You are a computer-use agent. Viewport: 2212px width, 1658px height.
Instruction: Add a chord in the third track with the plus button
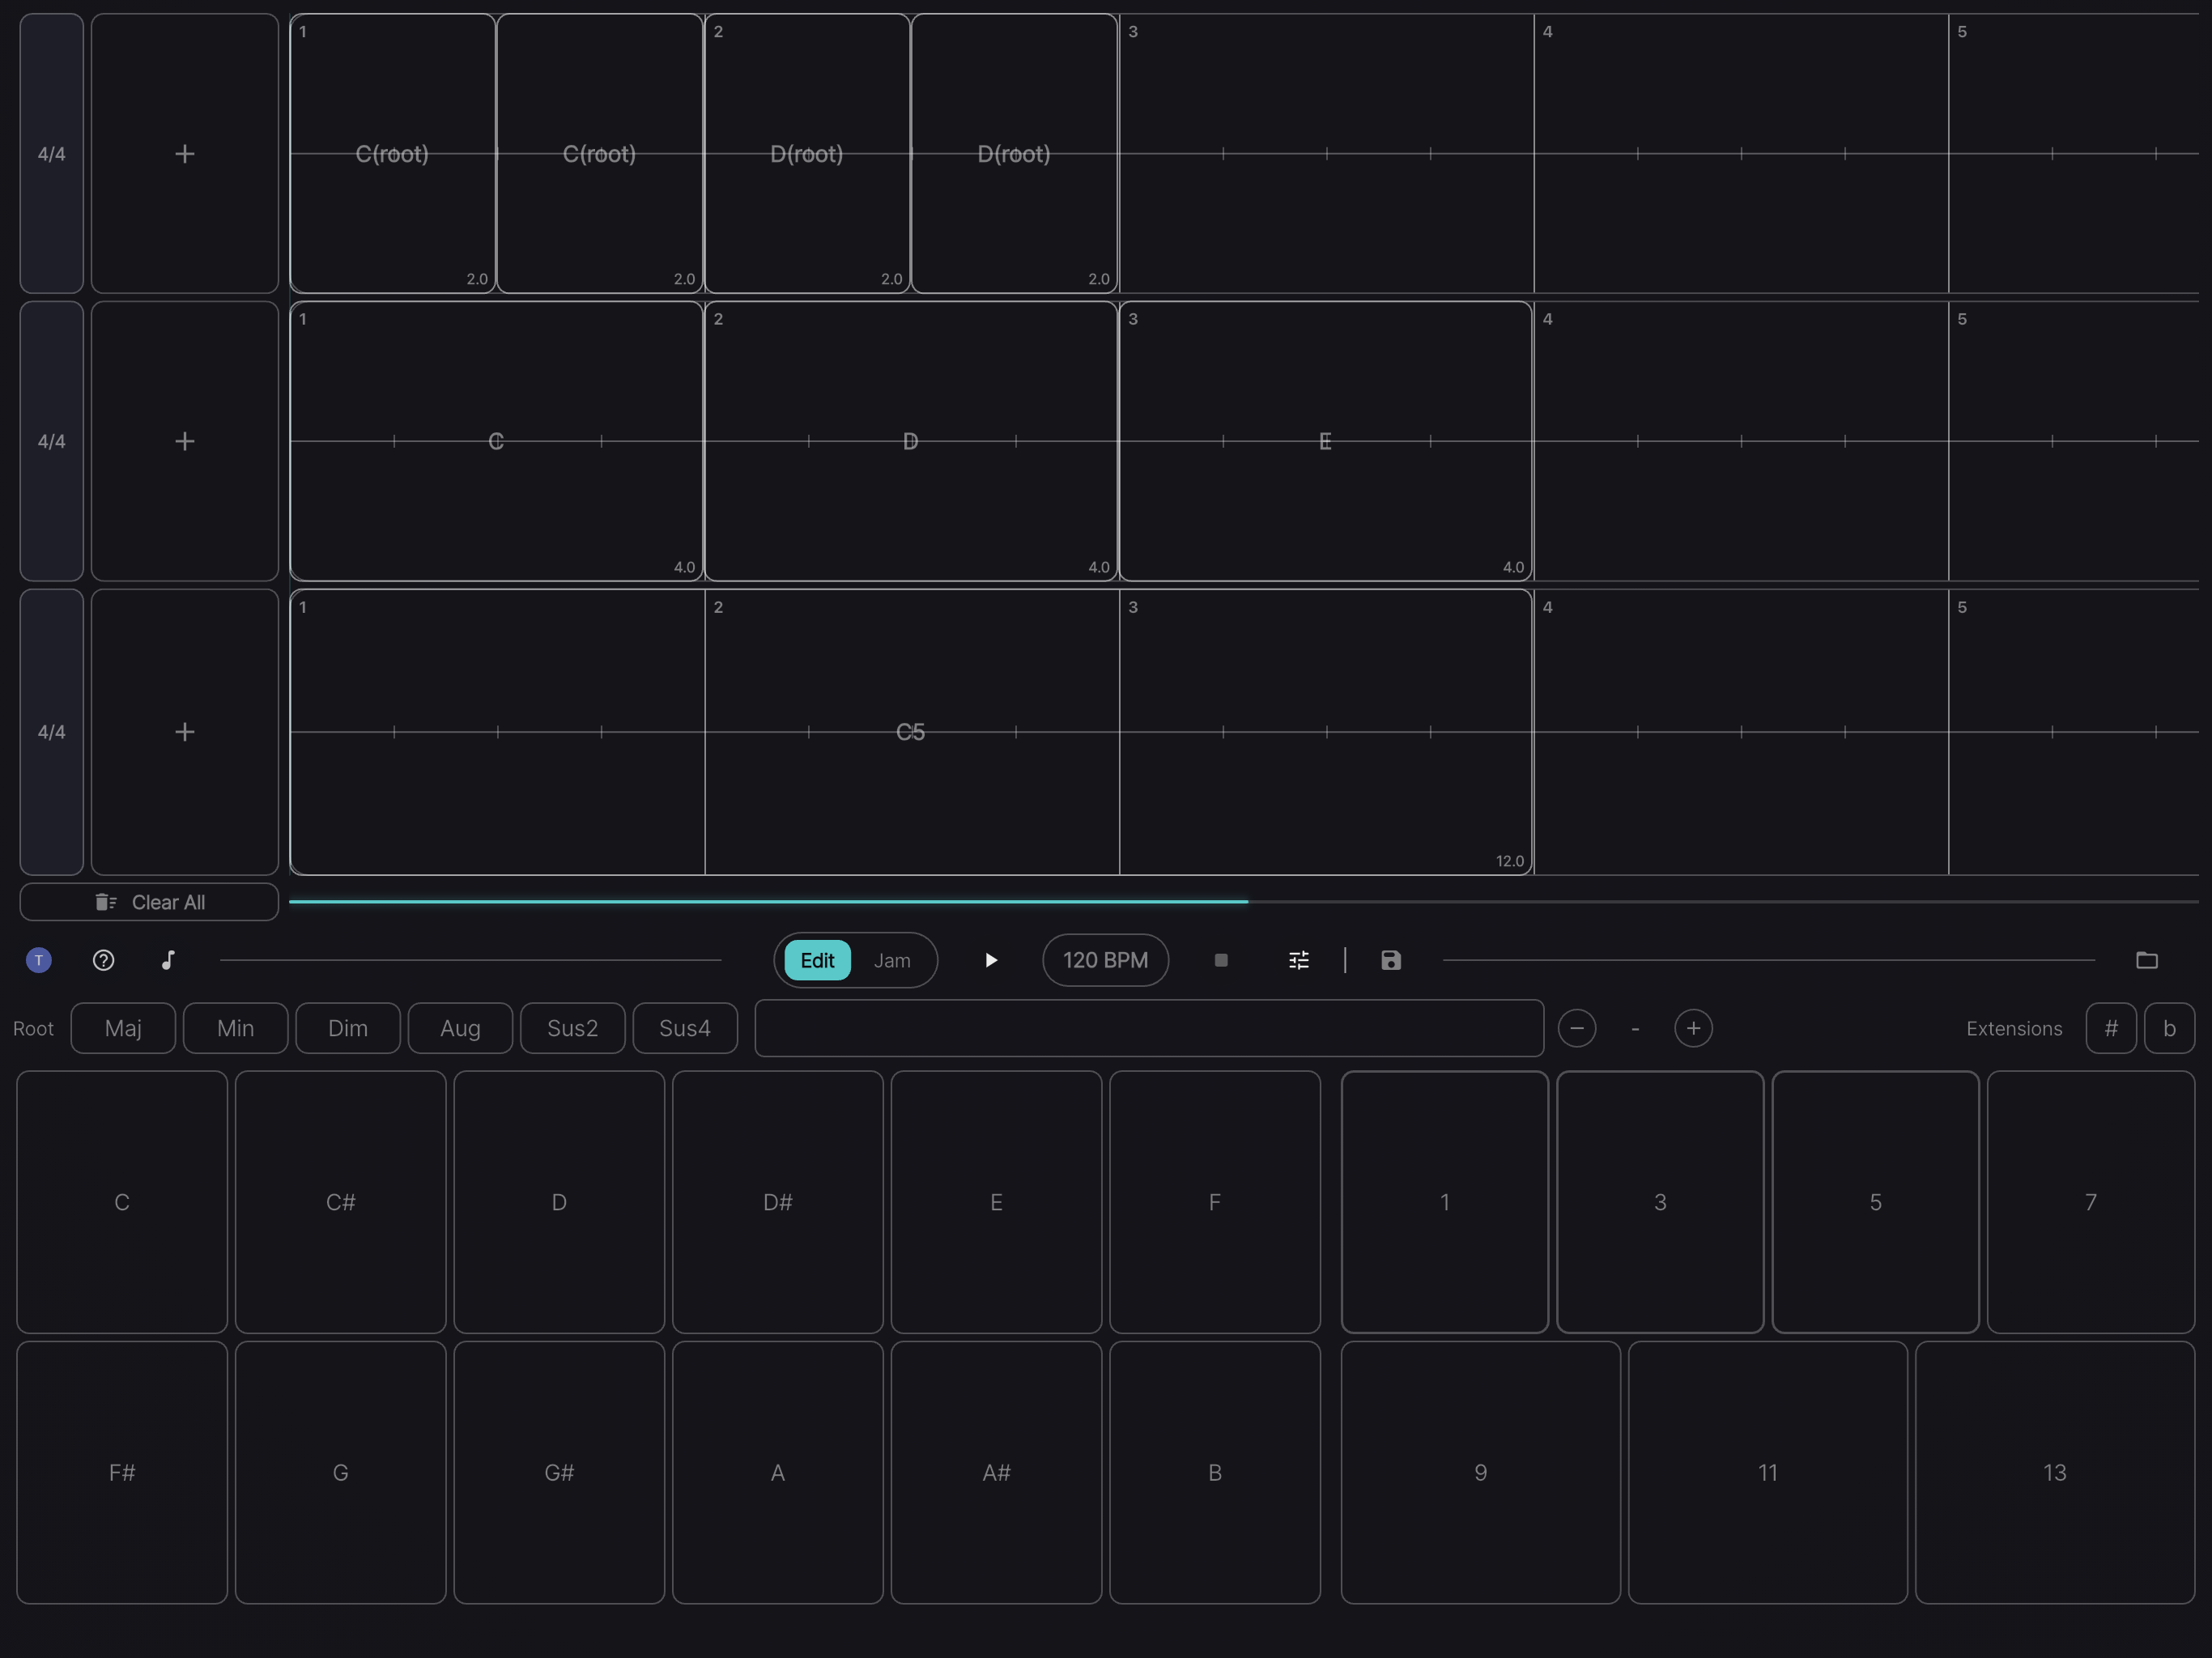click(x=185, y=732)
